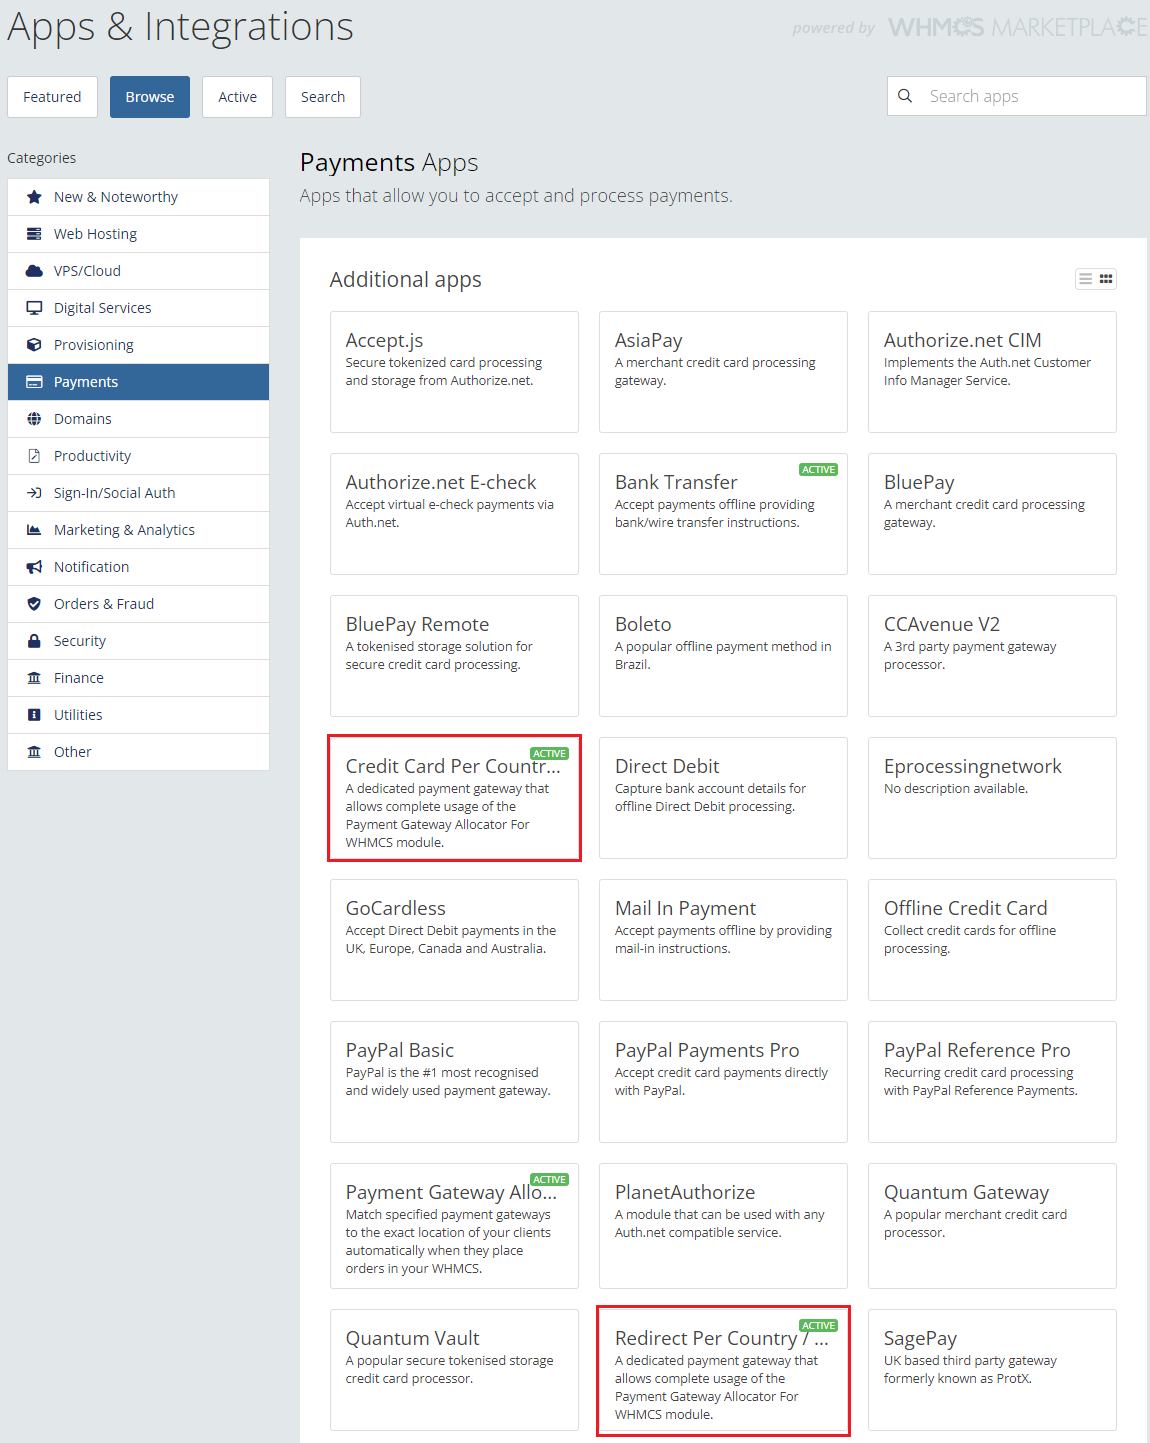
Task: Click the magnifier icon in search box
Action: pyautogui.click(x=905, y=96)
